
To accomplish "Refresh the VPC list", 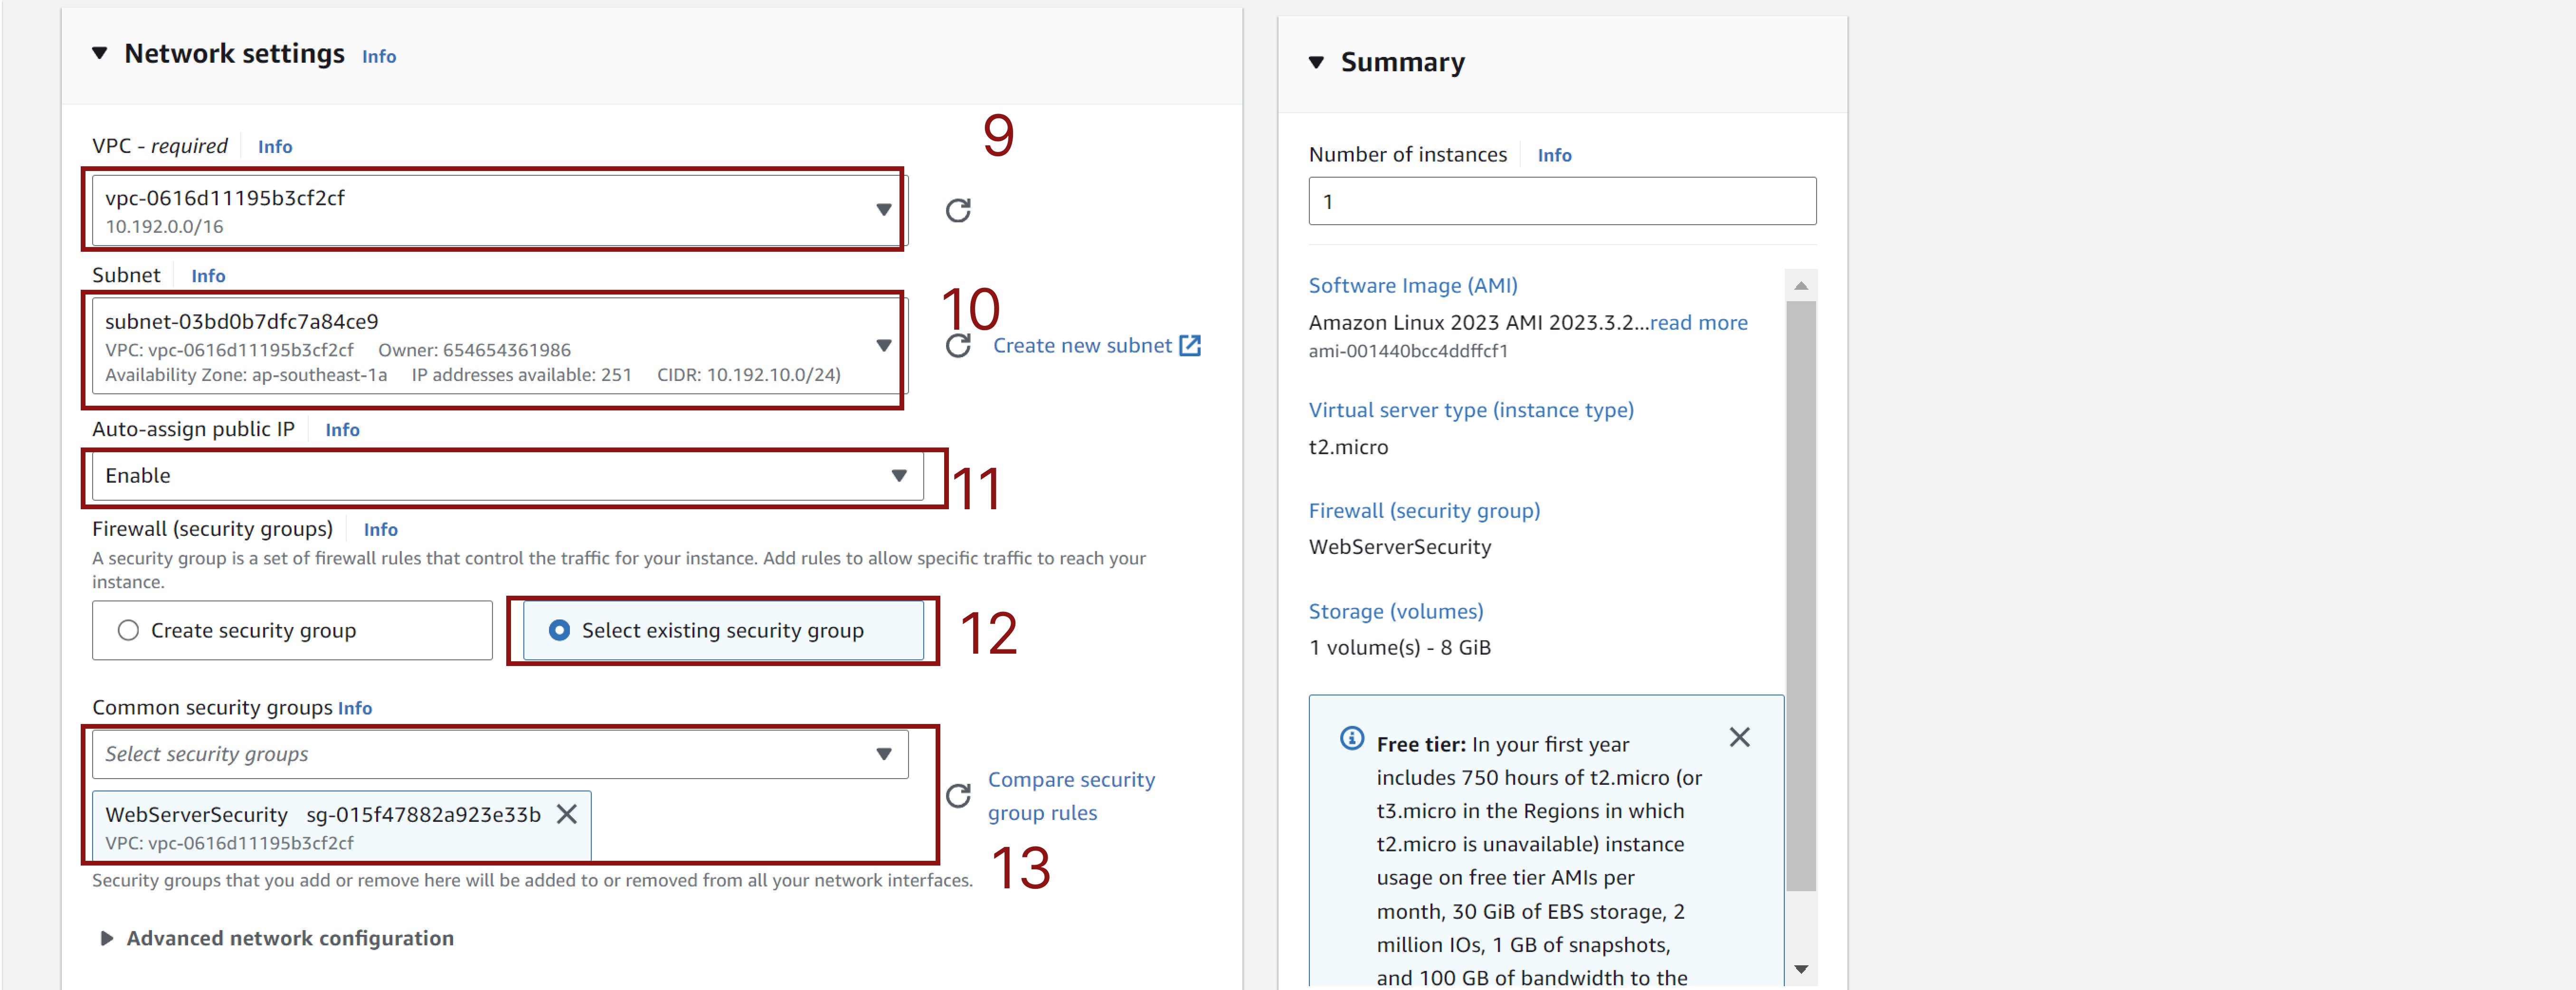I will (958, 210).
